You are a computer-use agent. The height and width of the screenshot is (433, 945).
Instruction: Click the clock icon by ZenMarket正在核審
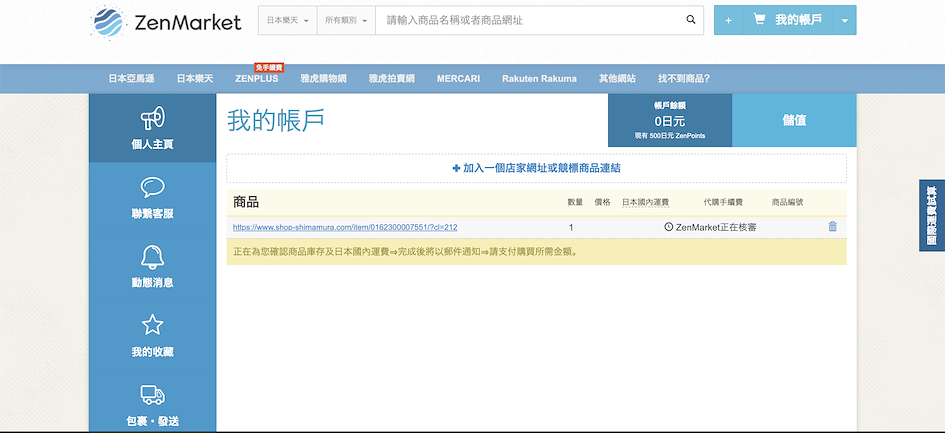point(668,227)
